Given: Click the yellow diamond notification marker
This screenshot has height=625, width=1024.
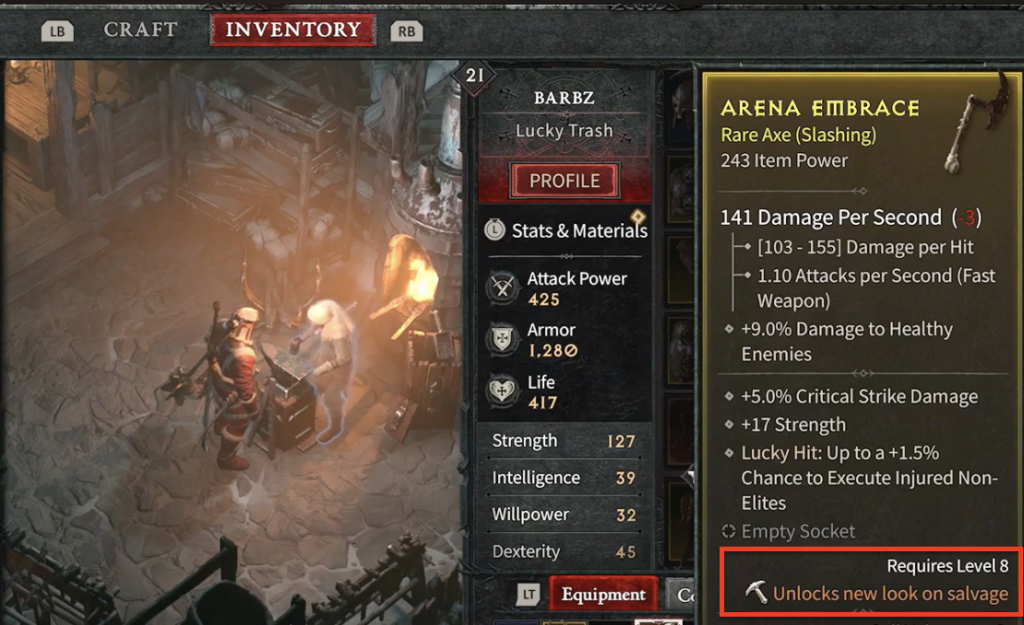Looking at the screenshot, I should 638,216.
